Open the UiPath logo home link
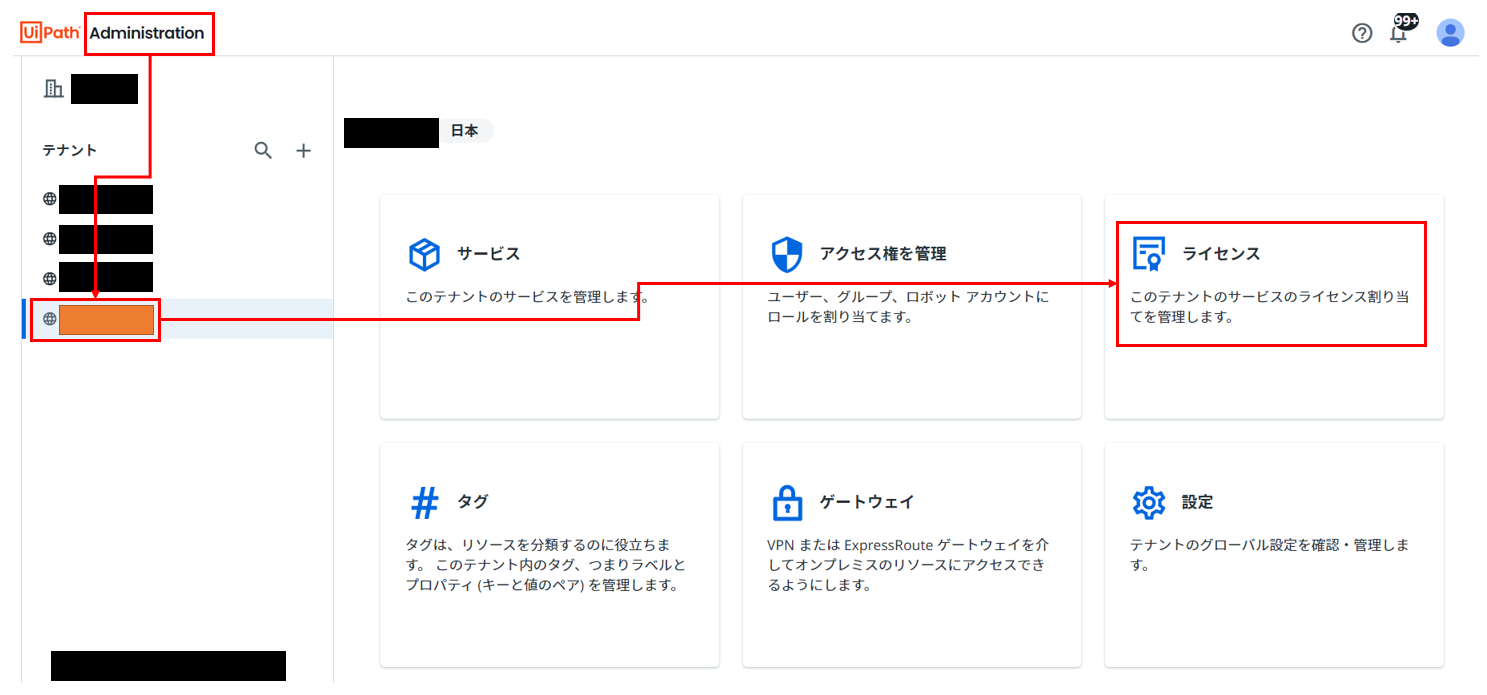The image size is (1487, 695). [51, 33]
